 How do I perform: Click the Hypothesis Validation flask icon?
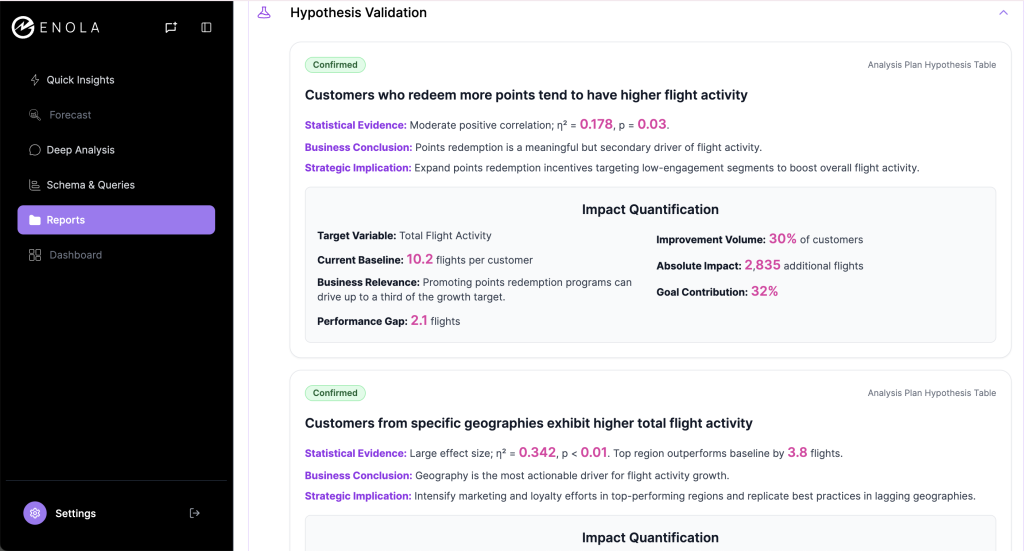[x=264, y=12]
